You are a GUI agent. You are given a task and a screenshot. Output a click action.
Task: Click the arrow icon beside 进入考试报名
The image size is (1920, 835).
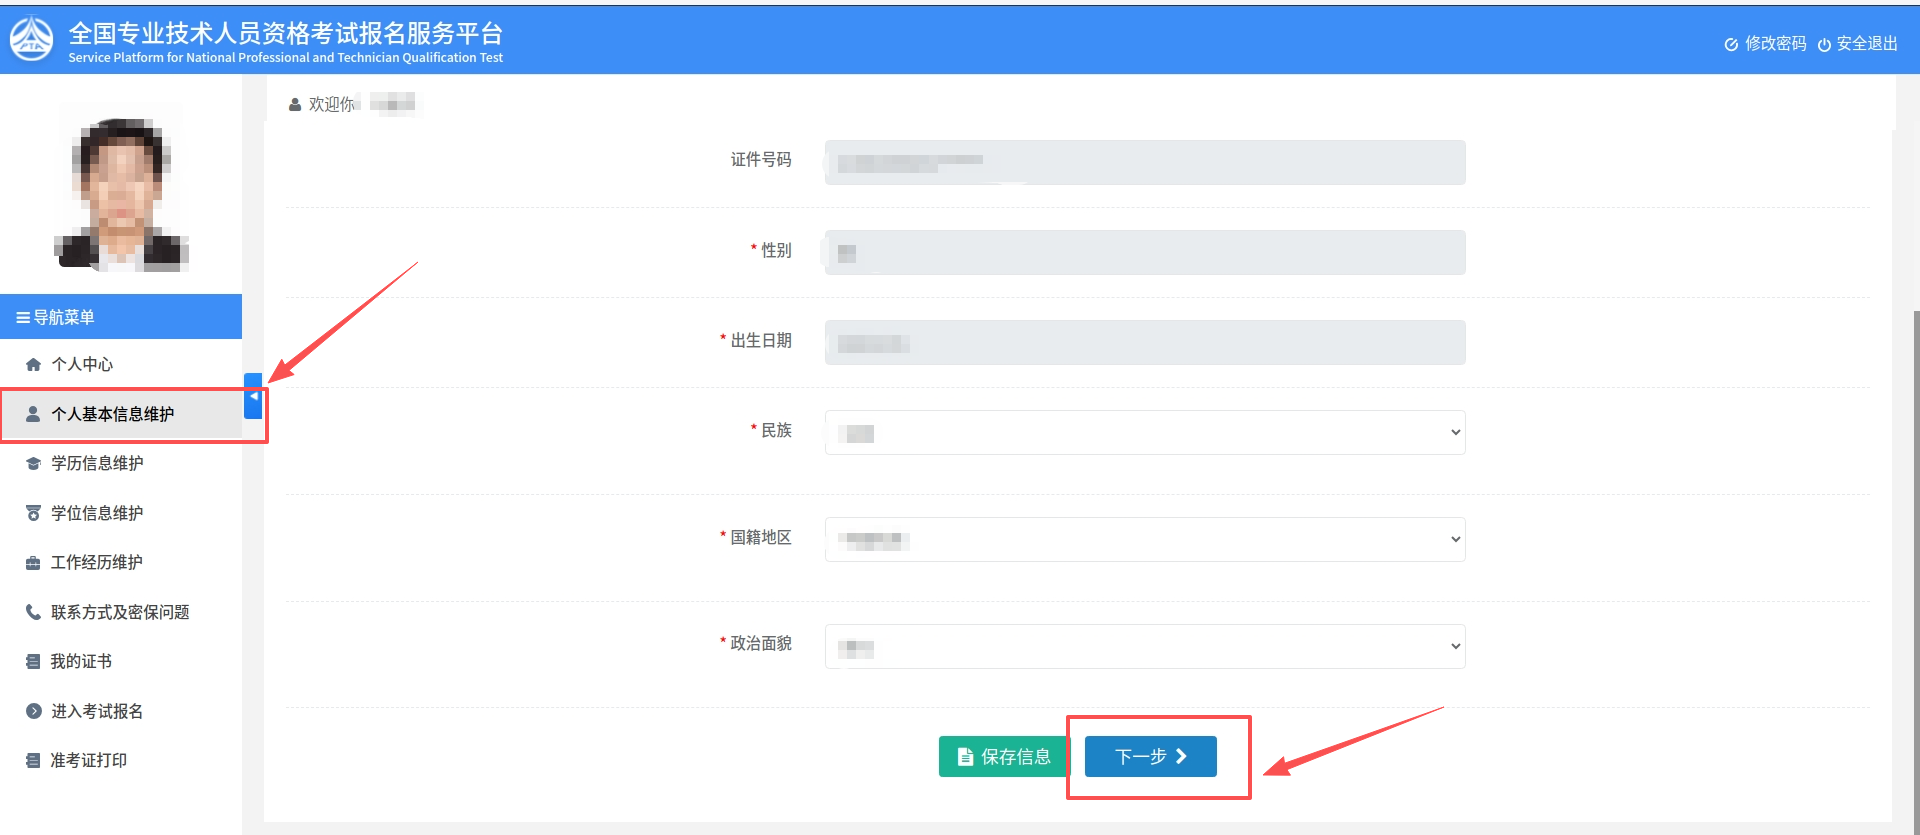[x=33, y=711]
